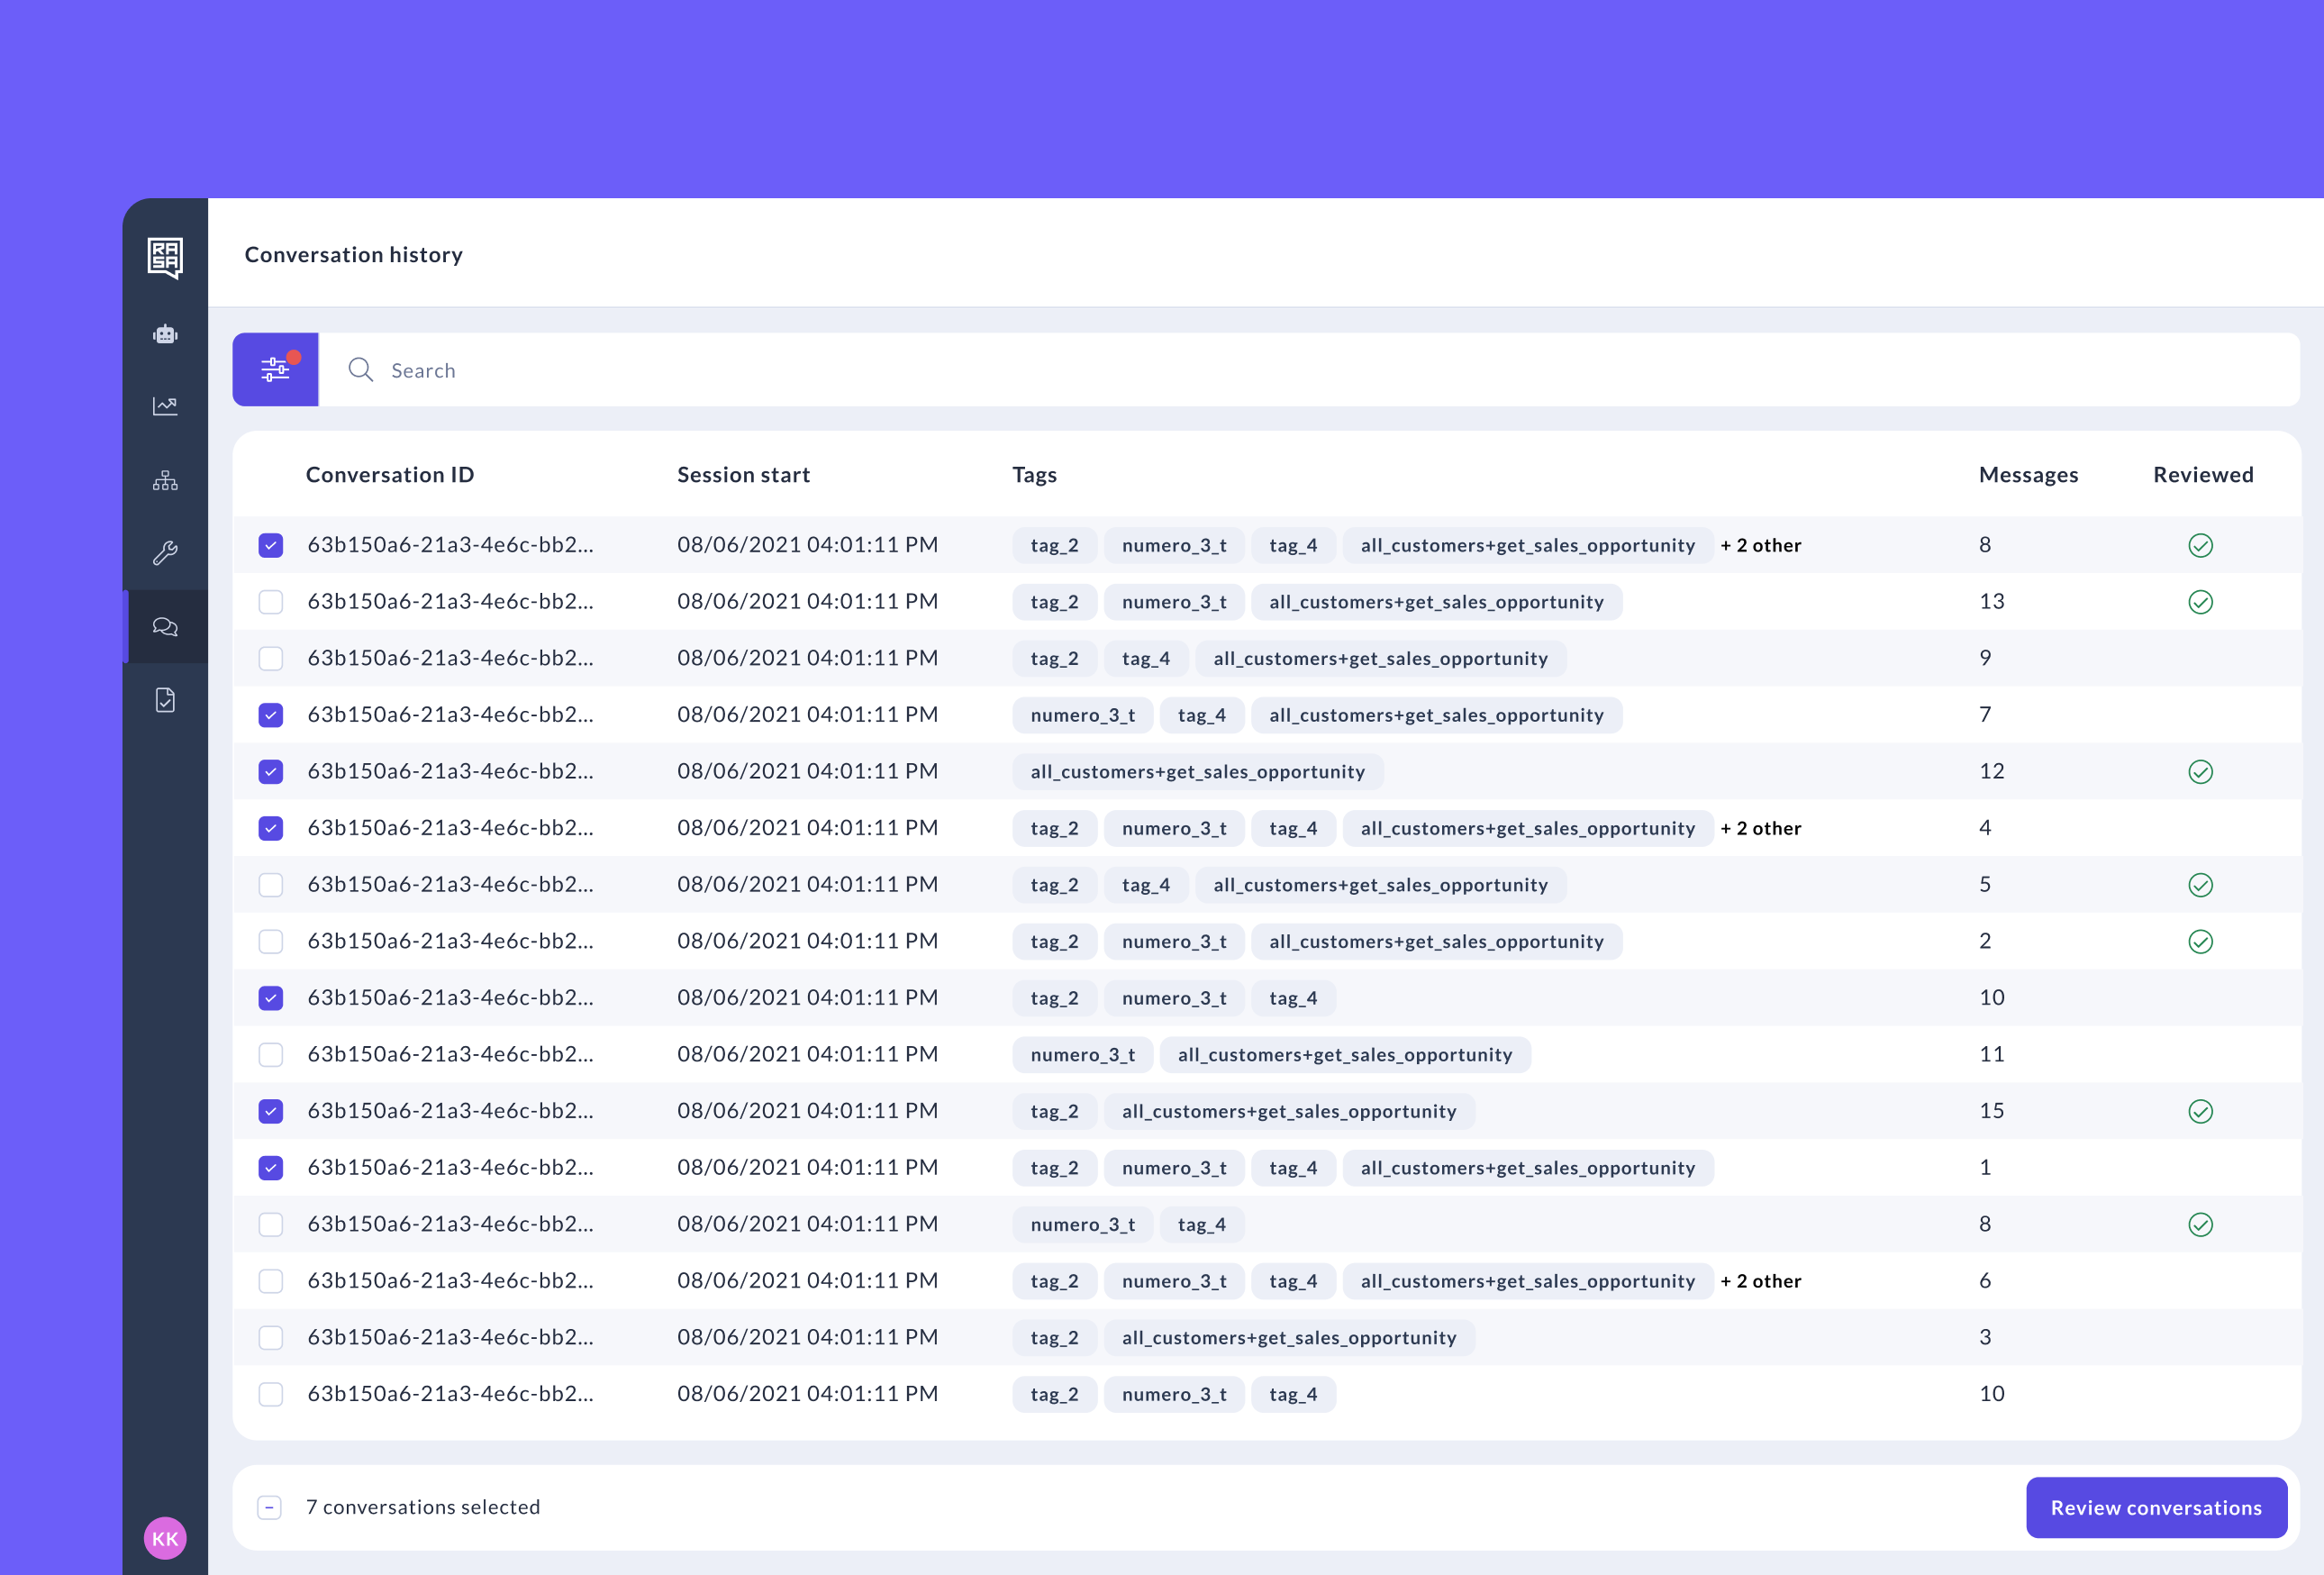Select the conversations chat sidebar icon

pos(165,627)
